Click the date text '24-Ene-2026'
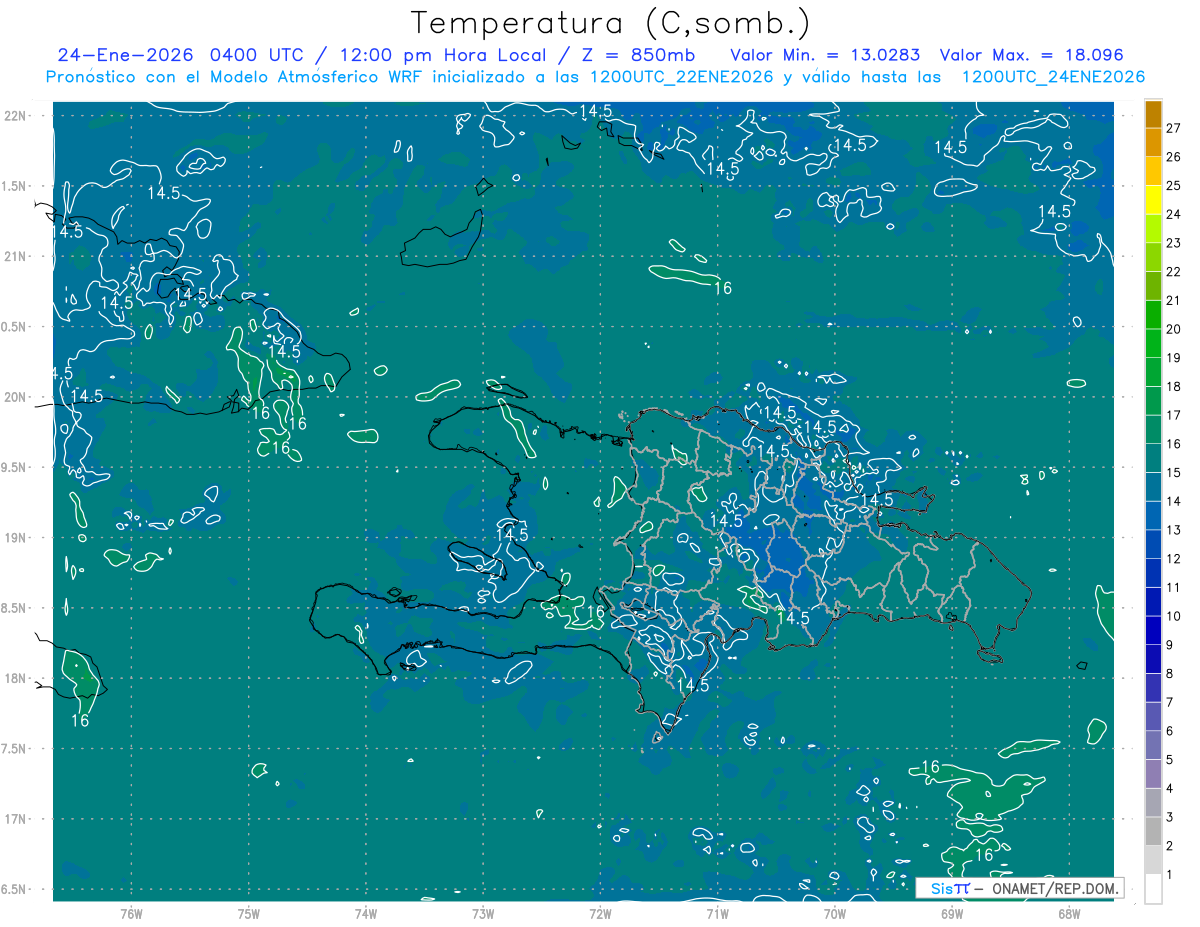The width and height of the screenshot is (1200, 927). coord(125,54)
